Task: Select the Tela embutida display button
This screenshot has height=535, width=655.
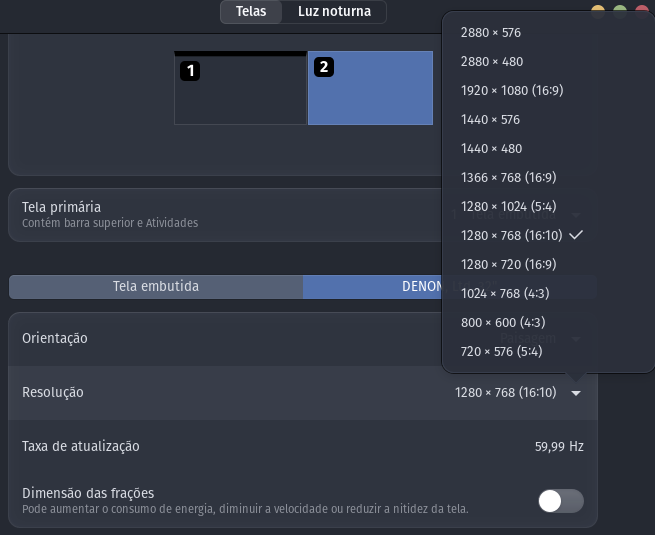Action: (x=156, y=287)
